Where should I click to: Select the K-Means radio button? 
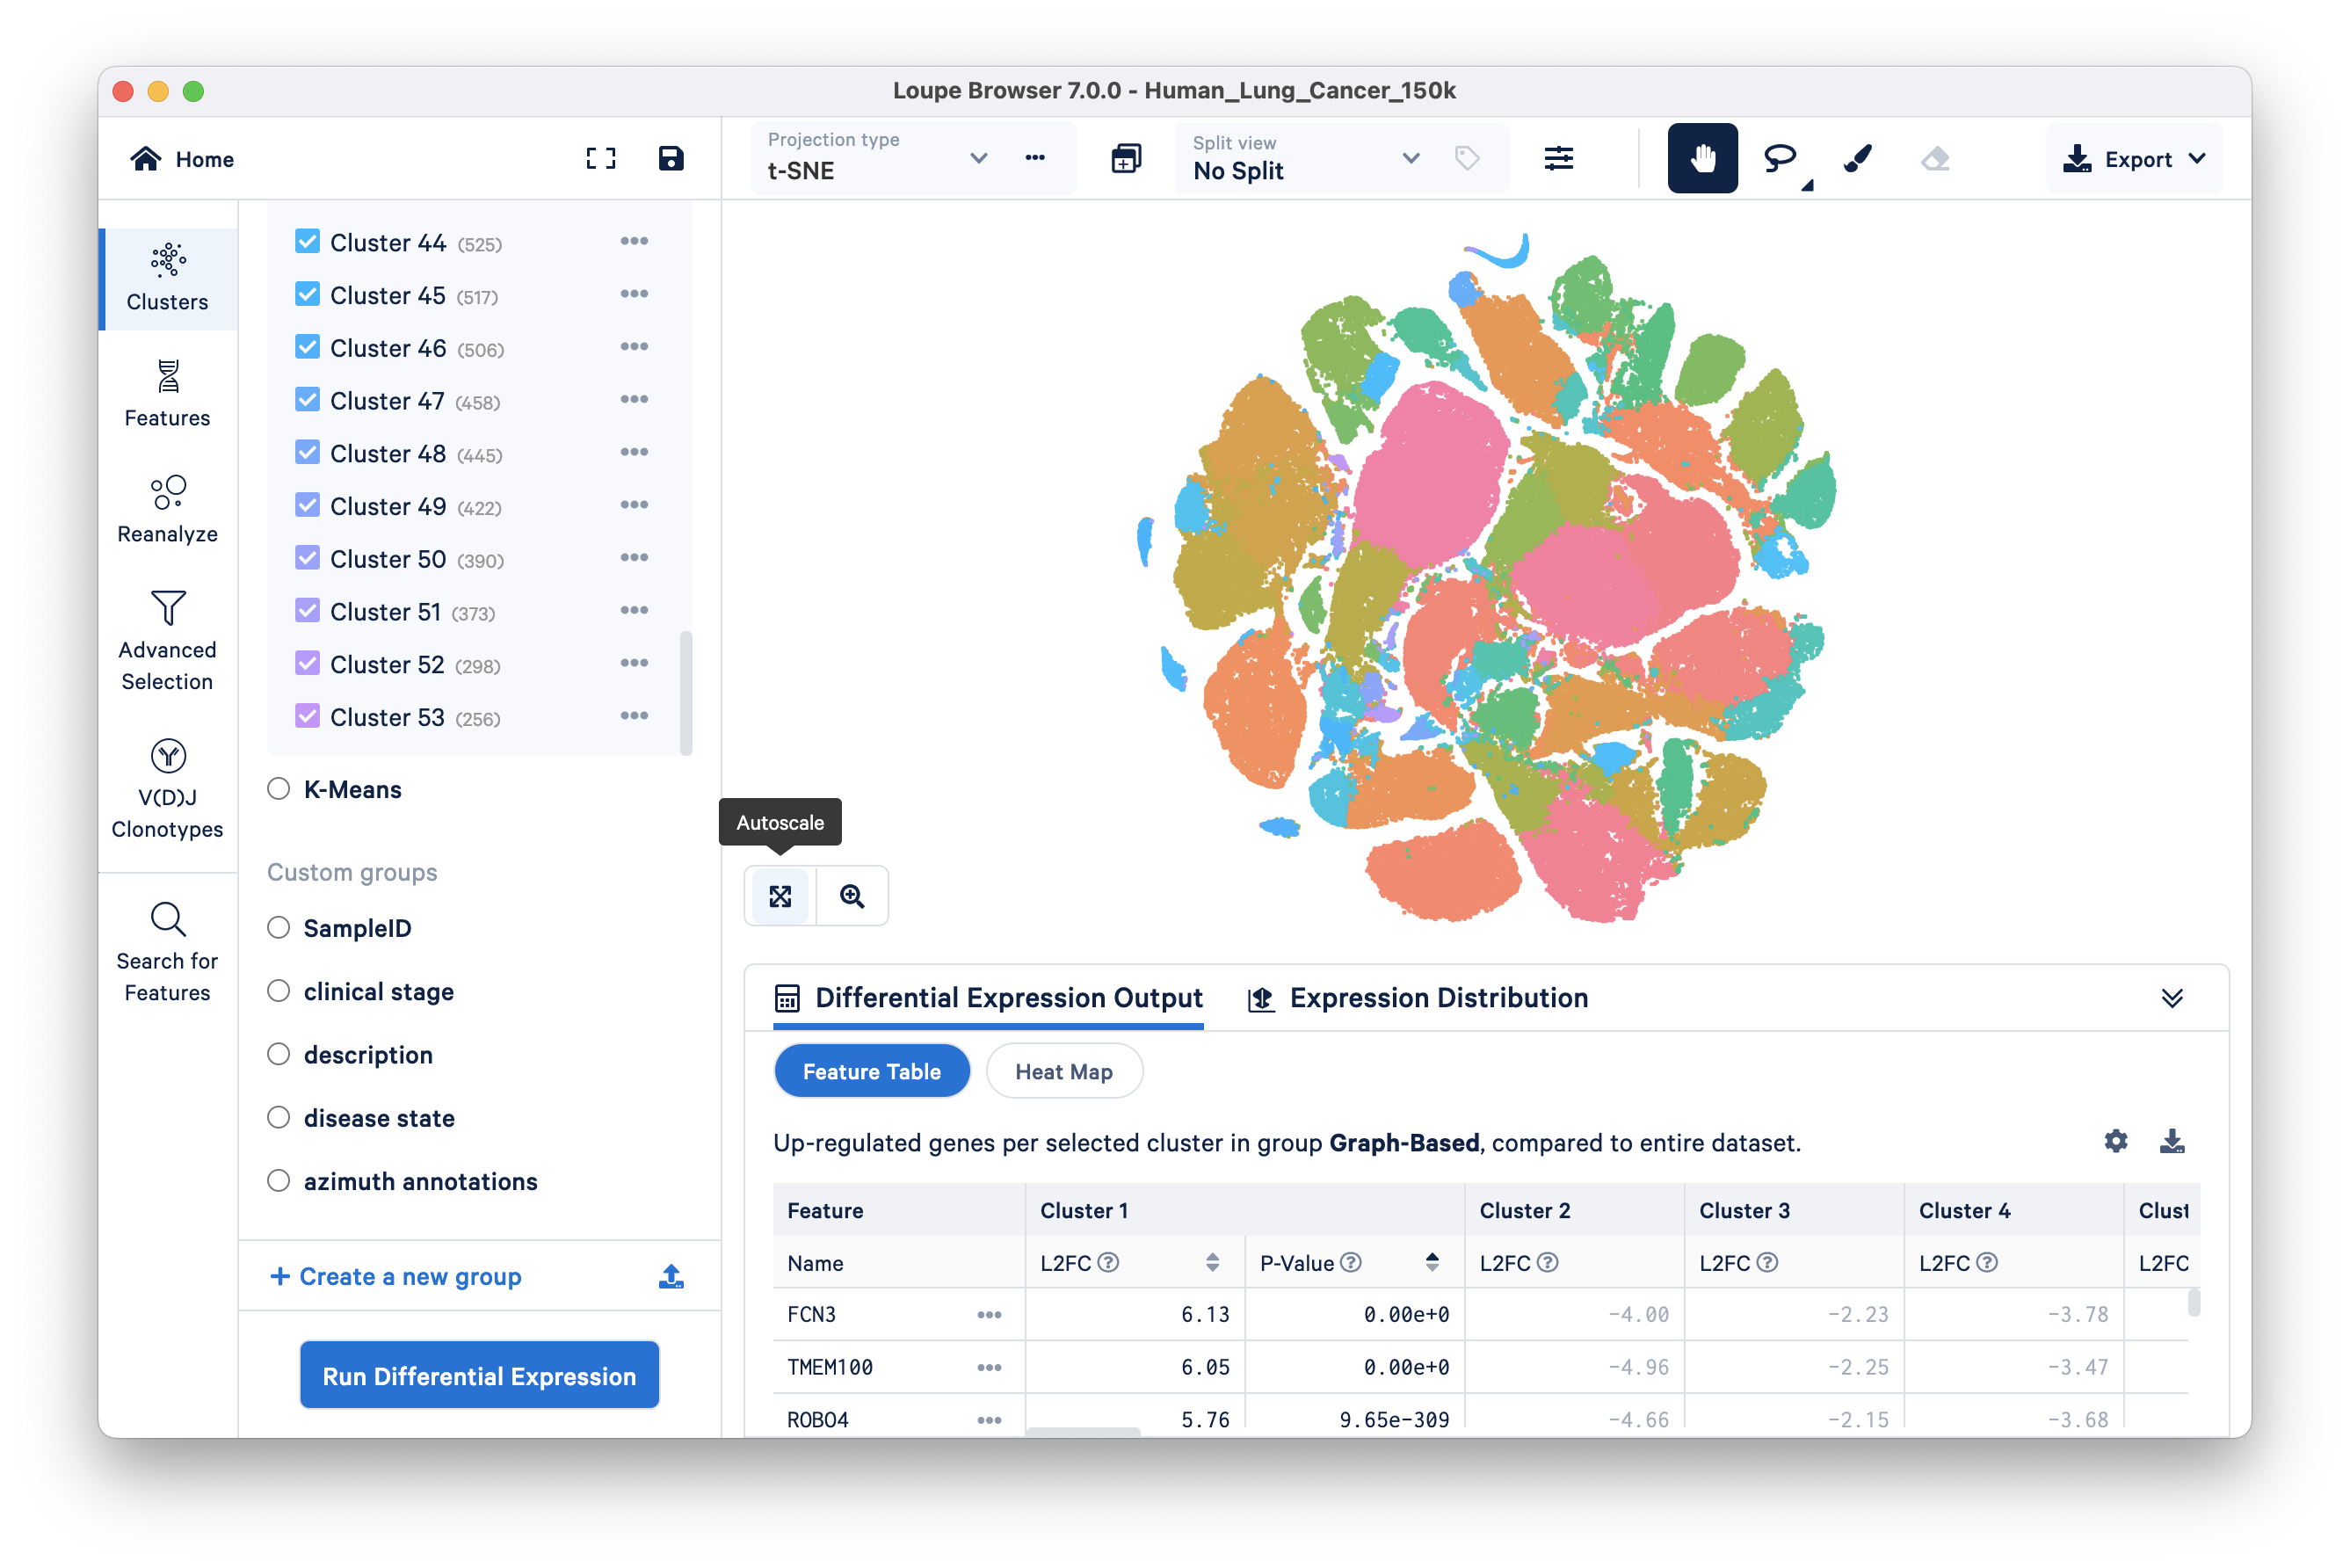pyautogui.click(x=279, y=789)
